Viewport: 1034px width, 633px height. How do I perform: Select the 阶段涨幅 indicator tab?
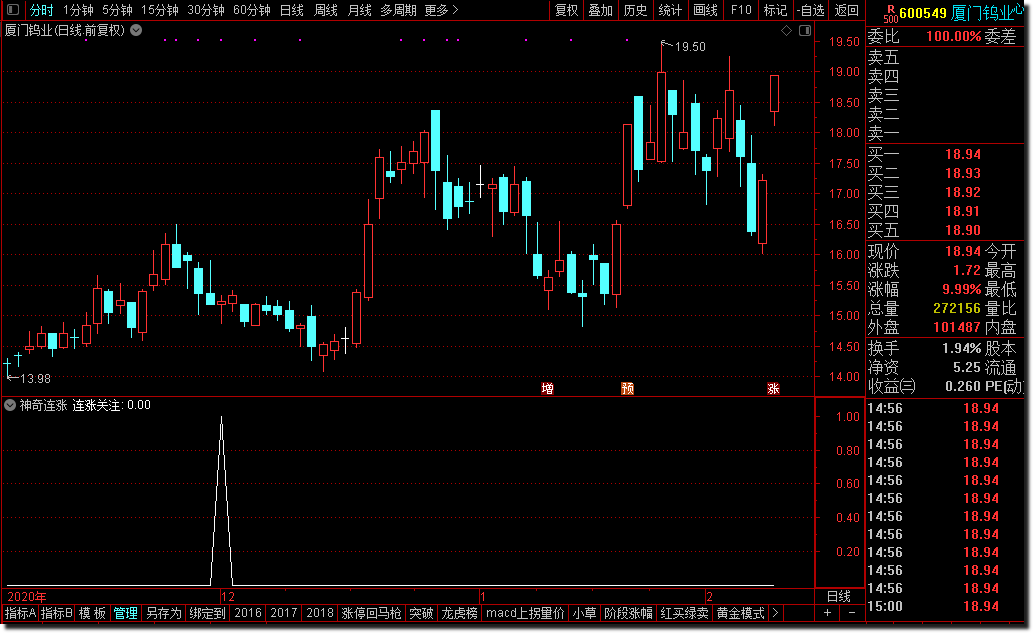pyautogui.click(x=628, y=613)
